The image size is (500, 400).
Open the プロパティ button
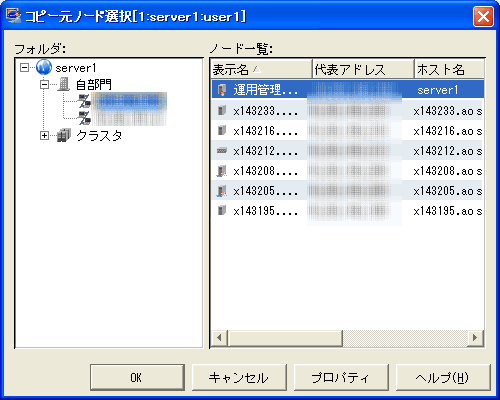coord(341,377)
